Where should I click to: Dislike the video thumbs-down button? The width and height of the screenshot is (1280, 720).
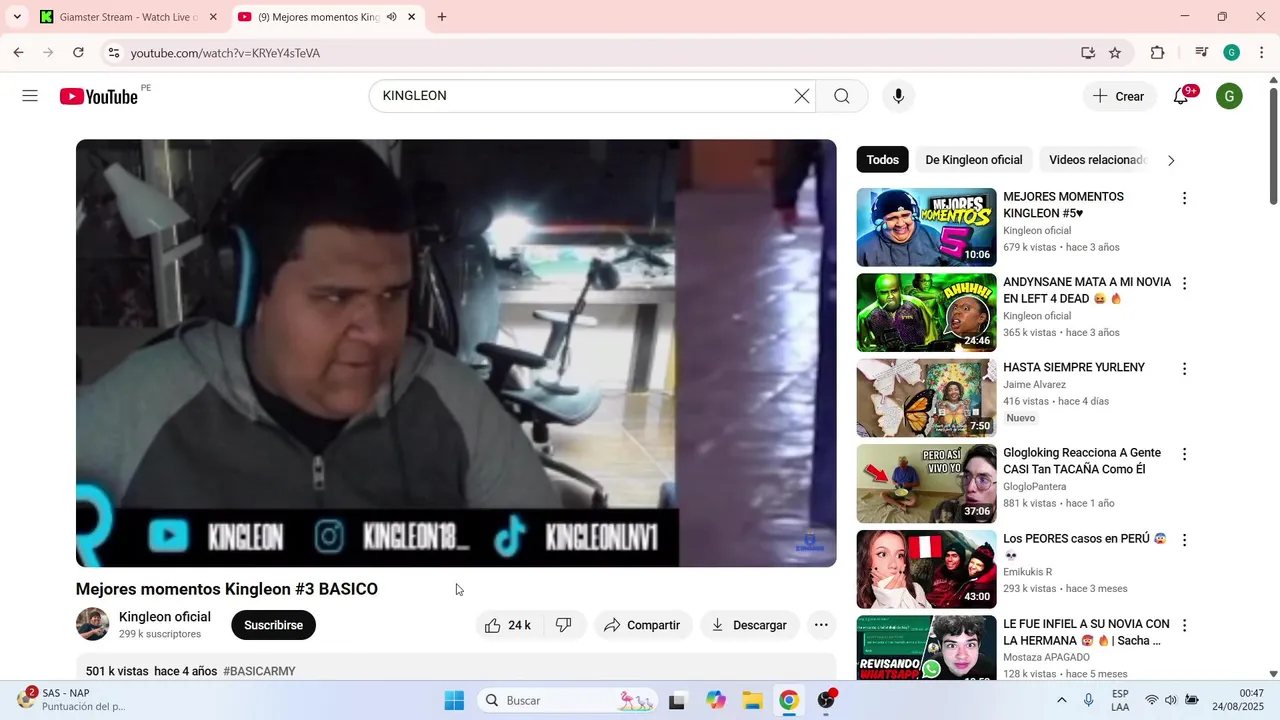(564, 625)
